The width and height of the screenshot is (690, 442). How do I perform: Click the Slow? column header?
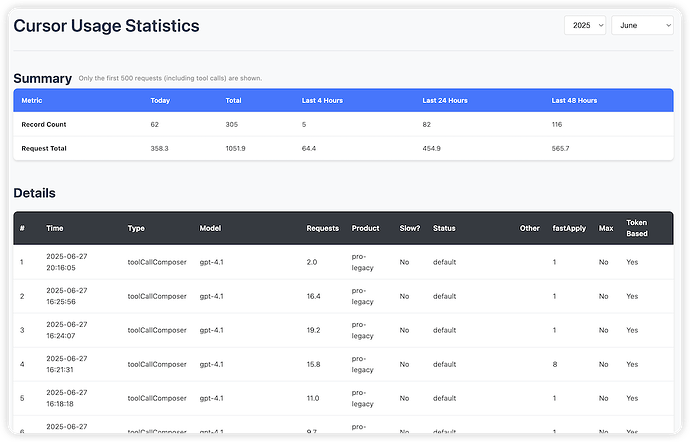pos(410,228)
